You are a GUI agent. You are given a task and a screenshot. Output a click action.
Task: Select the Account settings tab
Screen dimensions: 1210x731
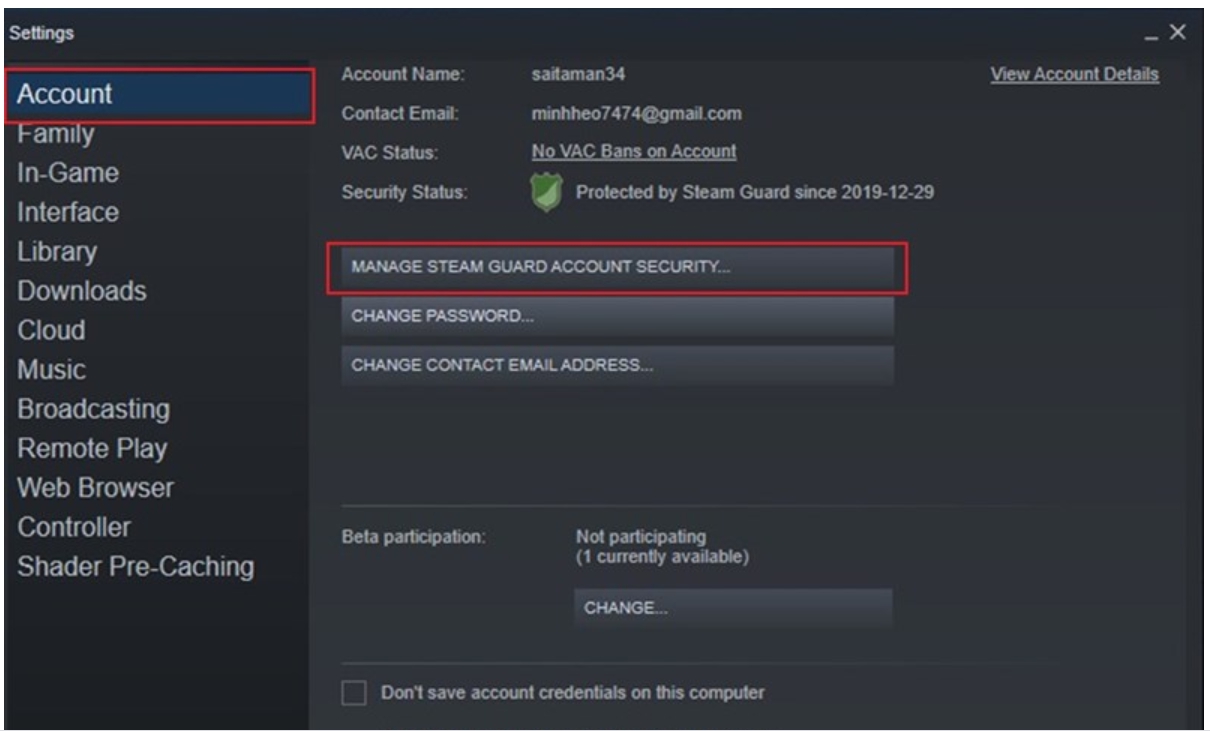[65, 95]
